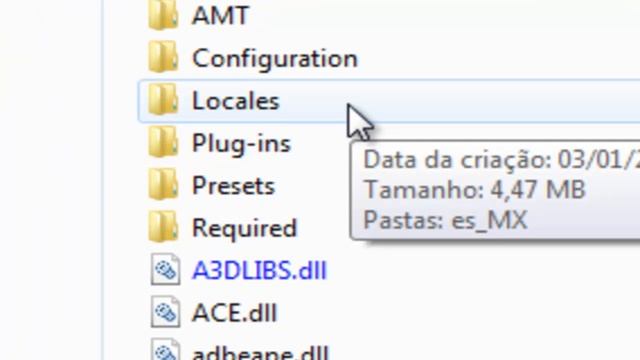Click the Required folder name
Image resolution: width=640 pixels, height=360 pixels.
pyautogui.click(x=244, y=228)
